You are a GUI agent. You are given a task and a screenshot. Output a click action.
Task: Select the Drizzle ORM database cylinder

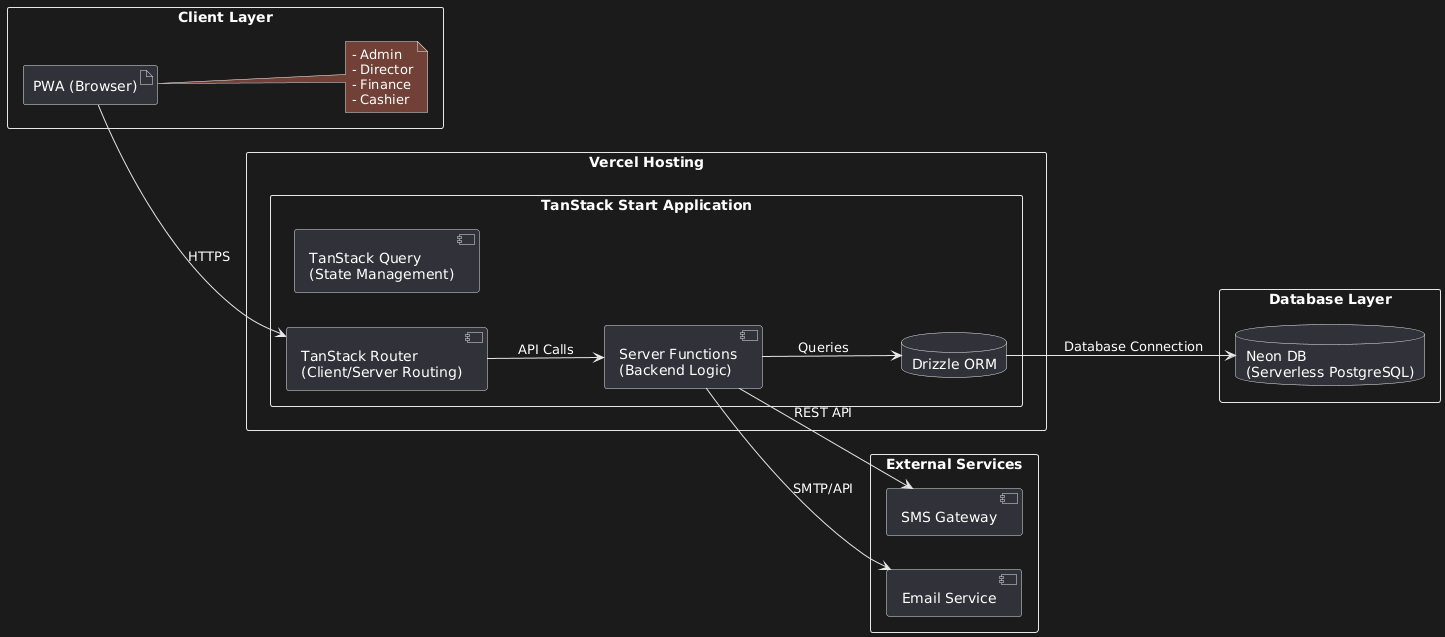pos(954,356)
